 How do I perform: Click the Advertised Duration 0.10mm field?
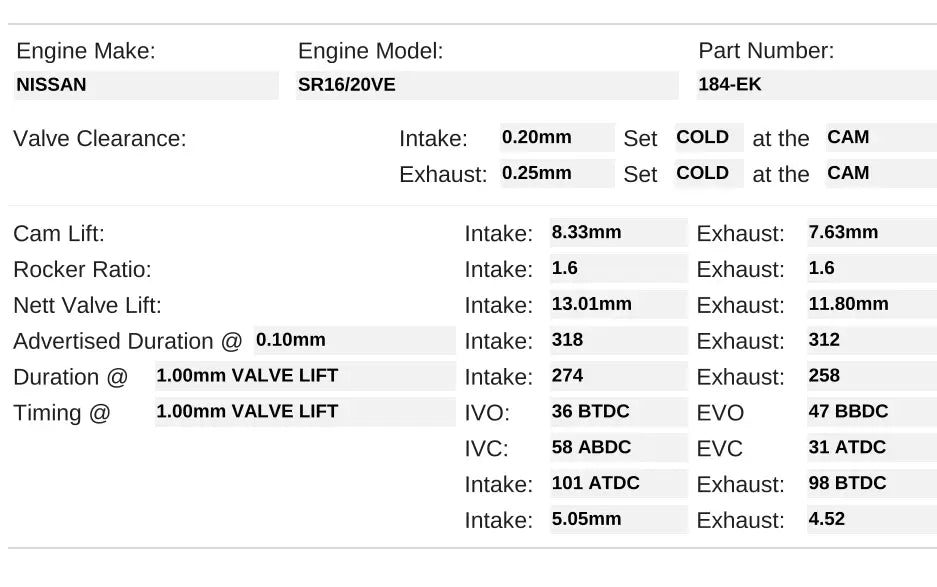(x=354, y=340)
